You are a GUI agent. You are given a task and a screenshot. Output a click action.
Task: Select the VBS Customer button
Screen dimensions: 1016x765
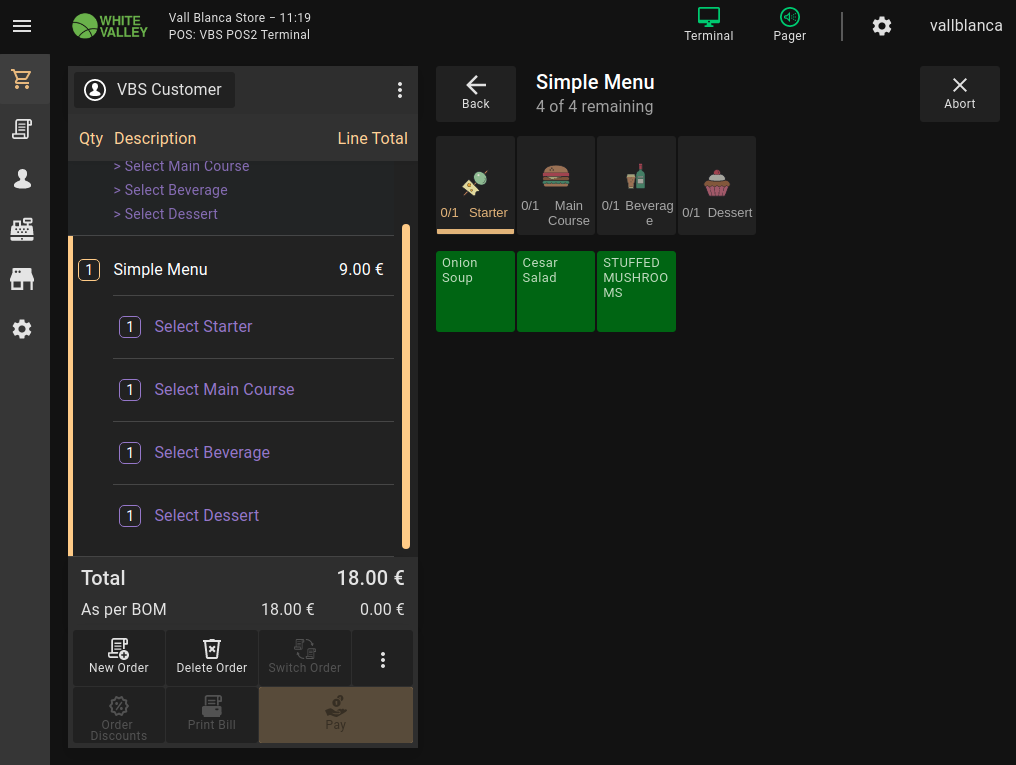coord(154,90)
